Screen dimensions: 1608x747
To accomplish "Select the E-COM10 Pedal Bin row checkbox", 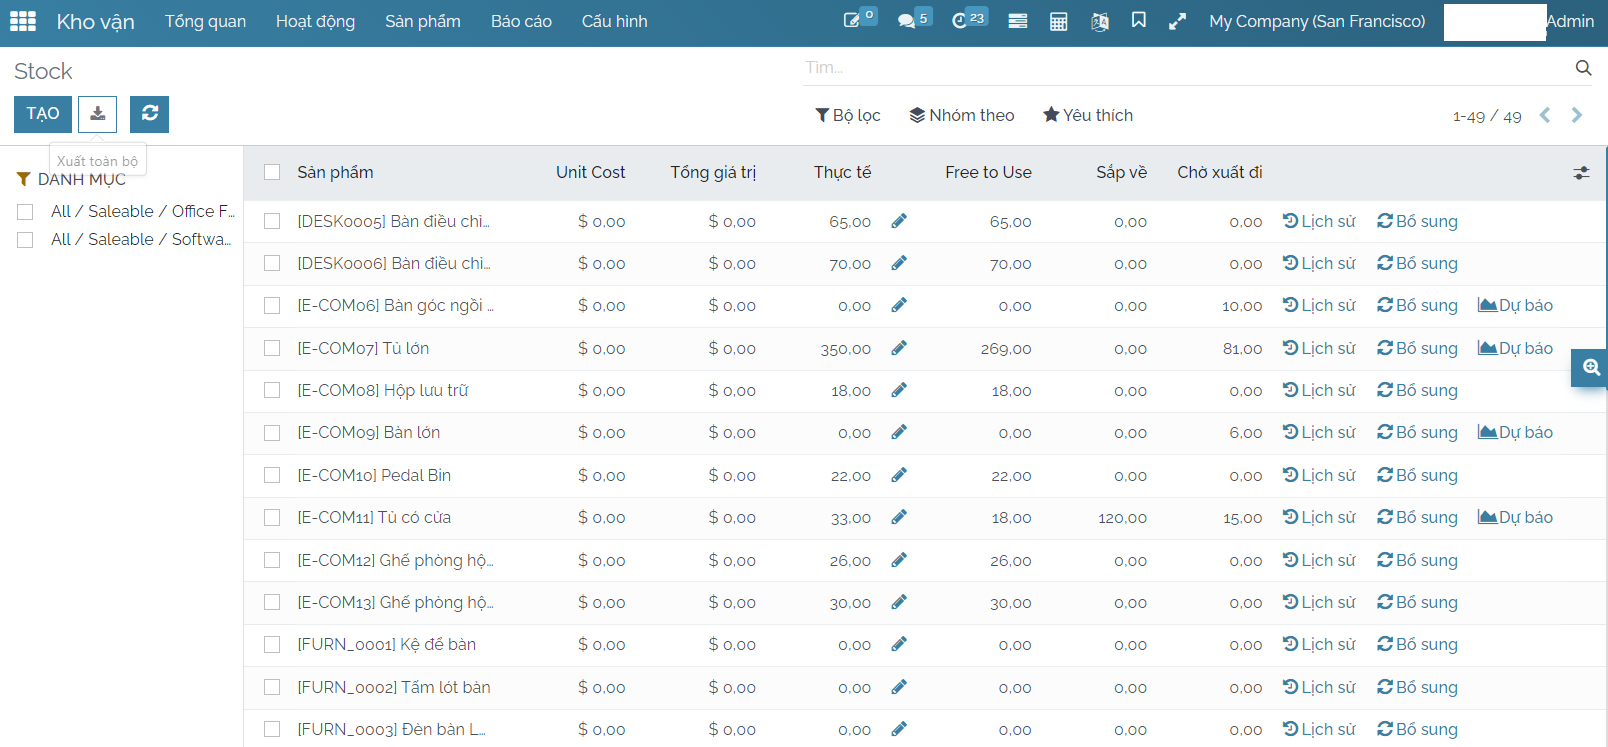I will point(272,475).
